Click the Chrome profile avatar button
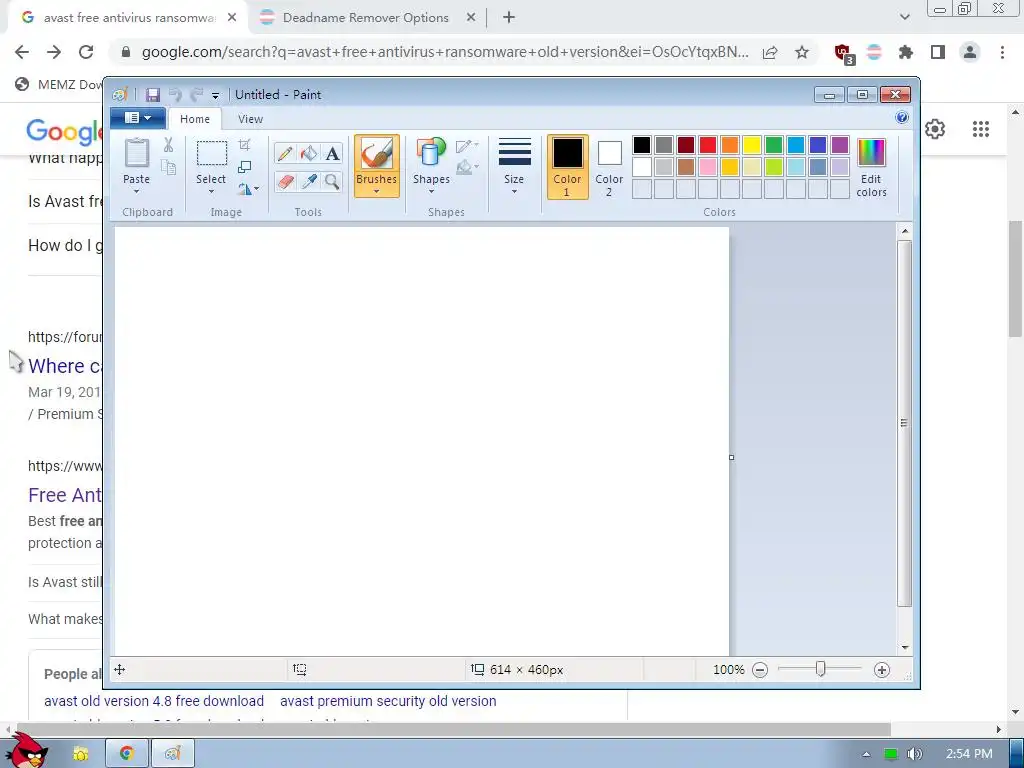Image resolution: width=1024 pixels, height=768 pixels. [970, 52]
